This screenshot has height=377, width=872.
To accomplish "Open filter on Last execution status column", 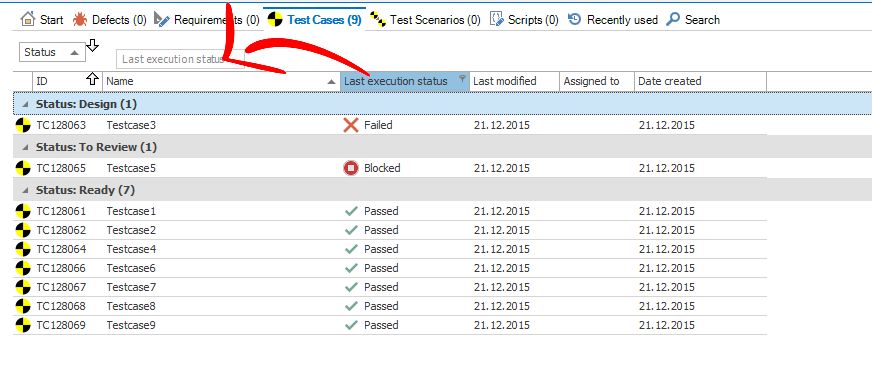I will (462, 78).
